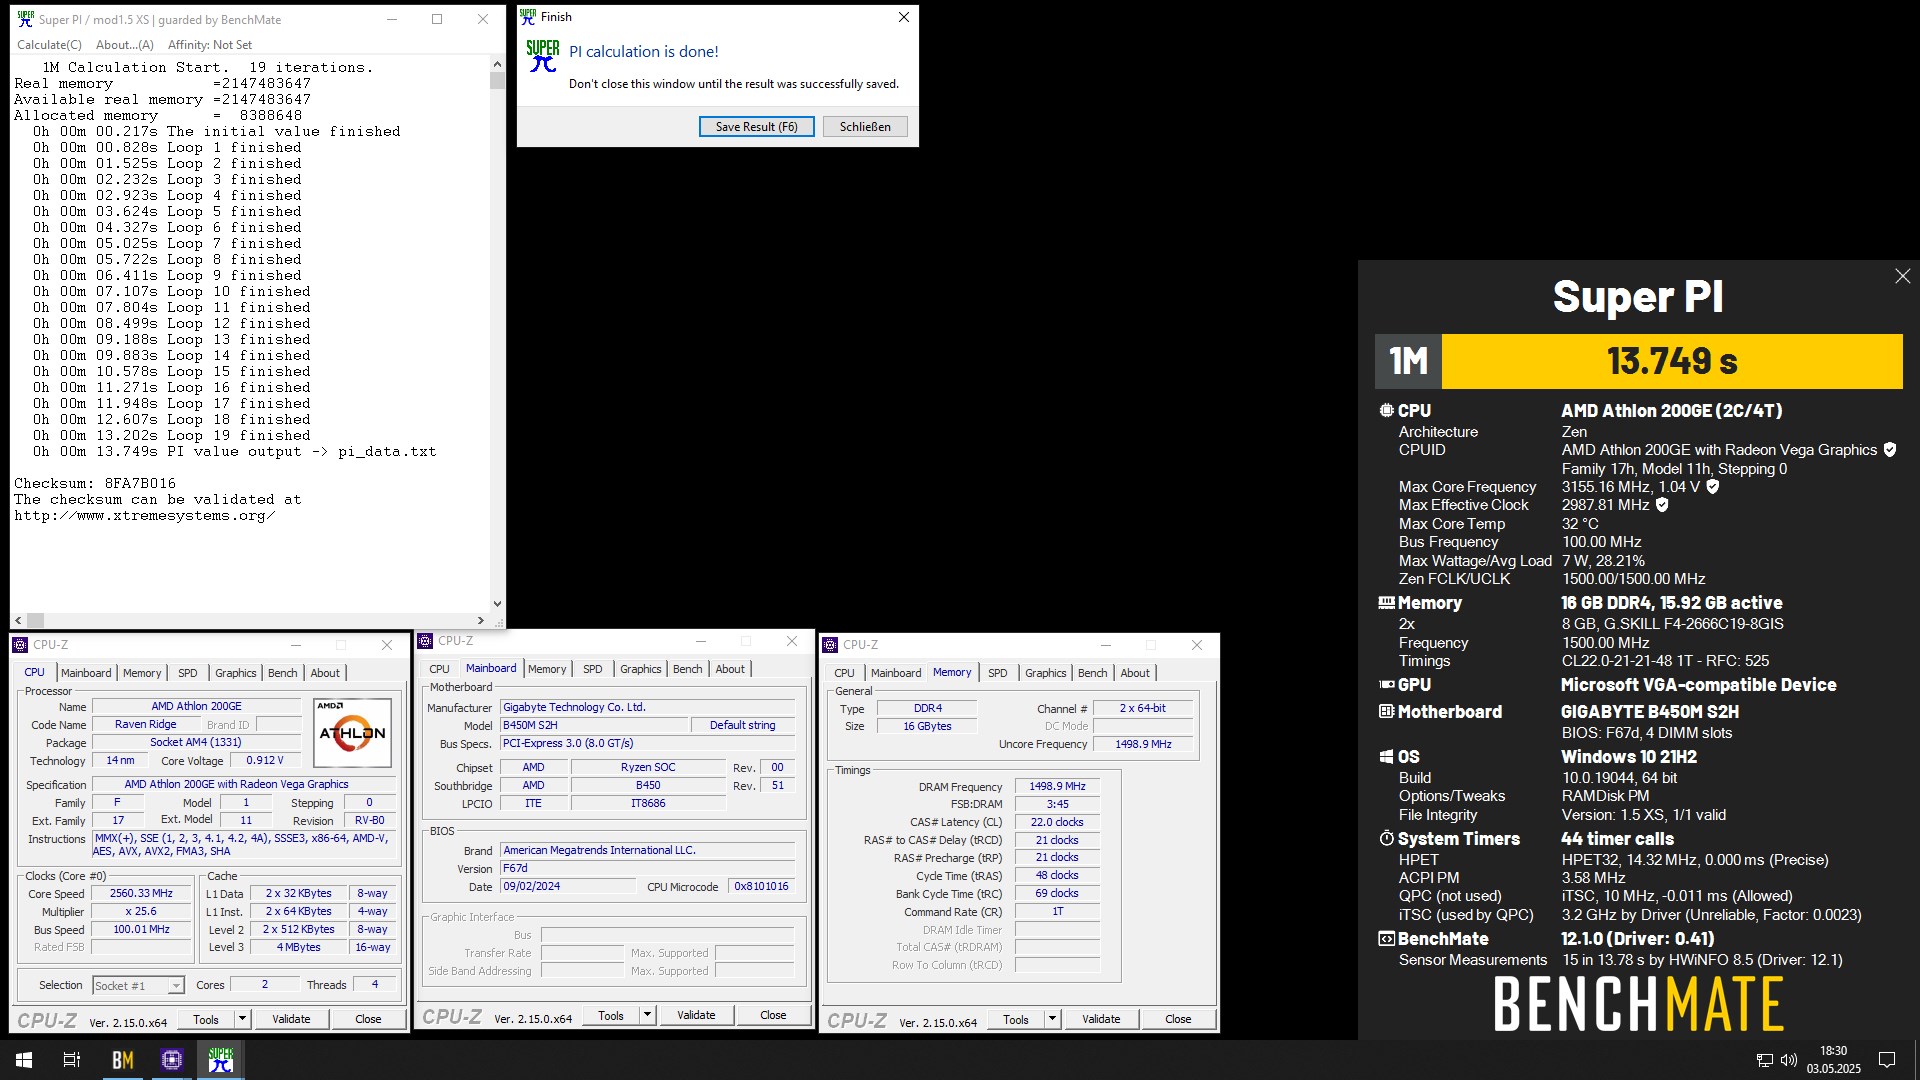Click the first CPU-Z window title icon
This screenshot has width=1920, height=1080.
20,645
